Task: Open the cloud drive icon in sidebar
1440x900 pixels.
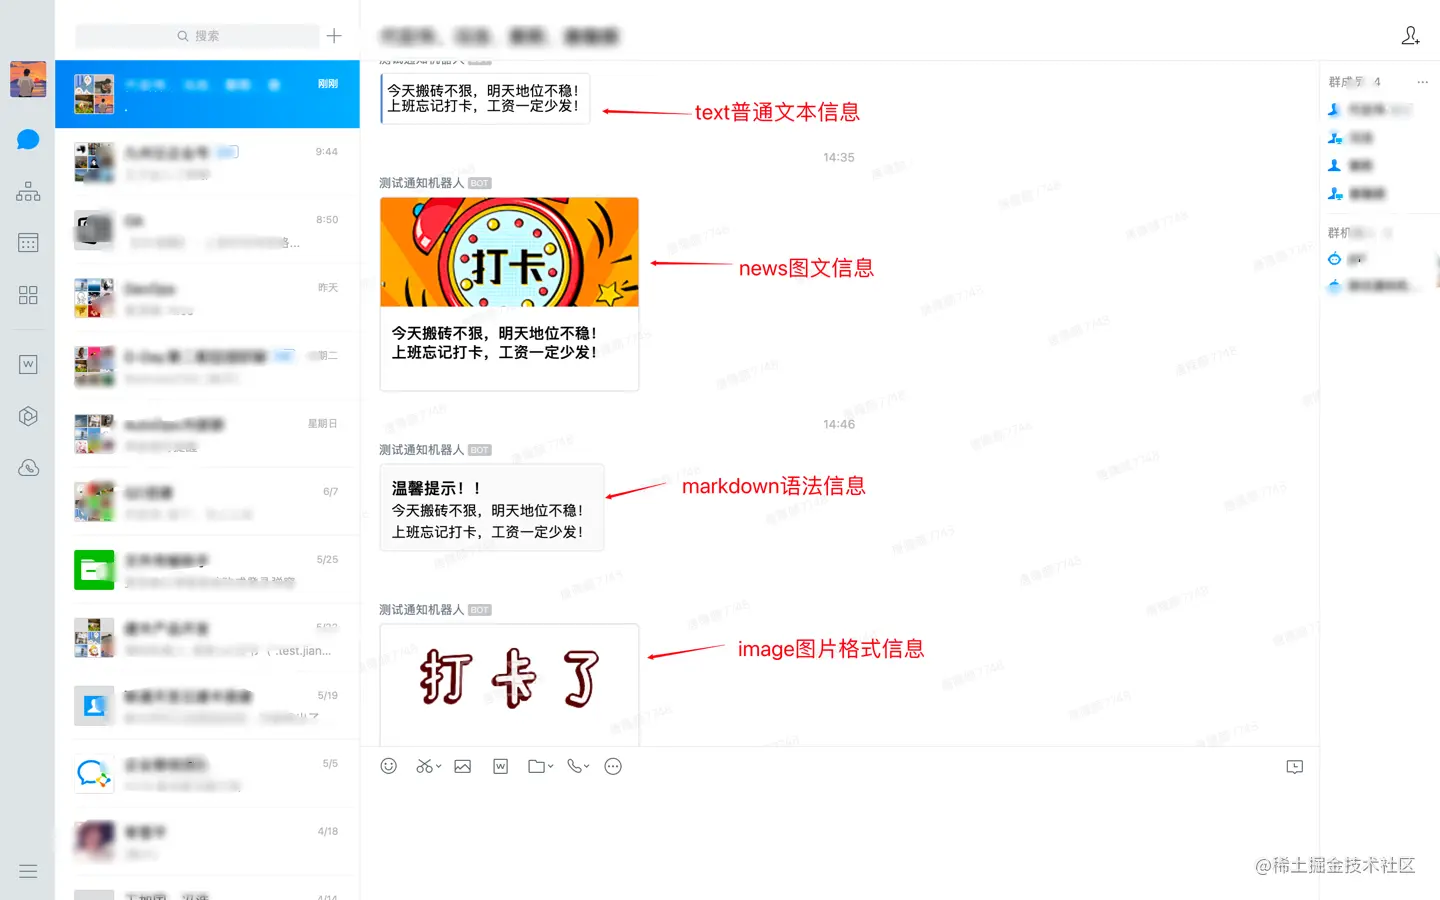Action: coord(28,468)
